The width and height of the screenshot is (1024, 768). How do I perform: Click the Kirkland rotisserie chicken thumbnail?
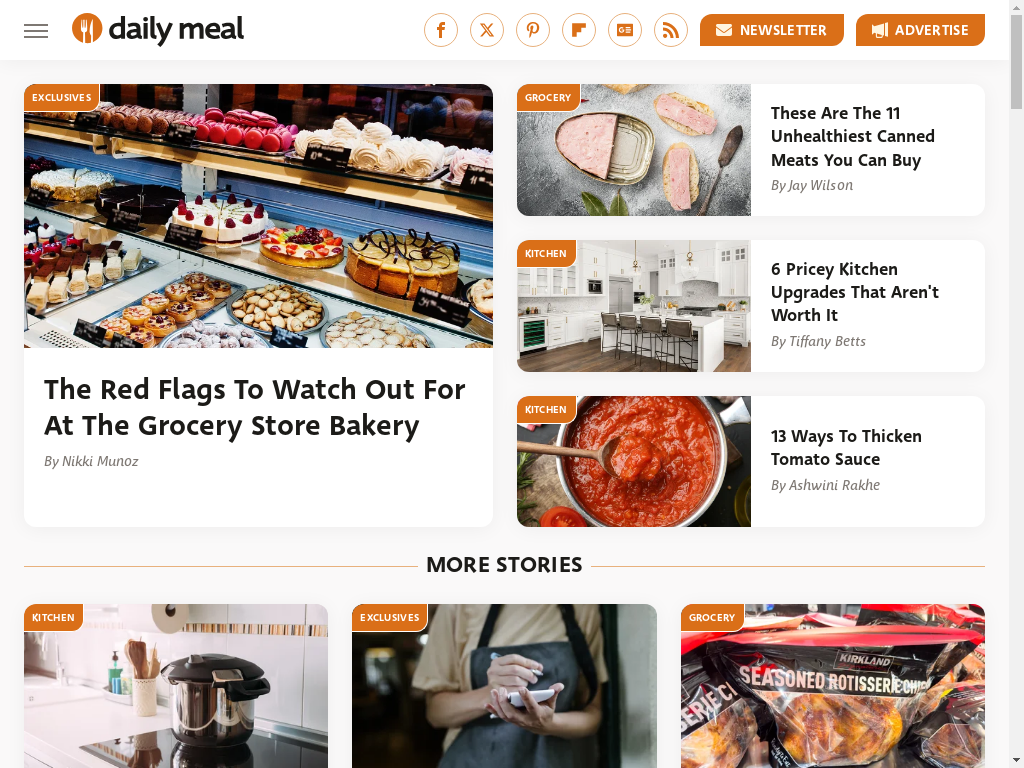pyautogui.click(x=833, y=686)
